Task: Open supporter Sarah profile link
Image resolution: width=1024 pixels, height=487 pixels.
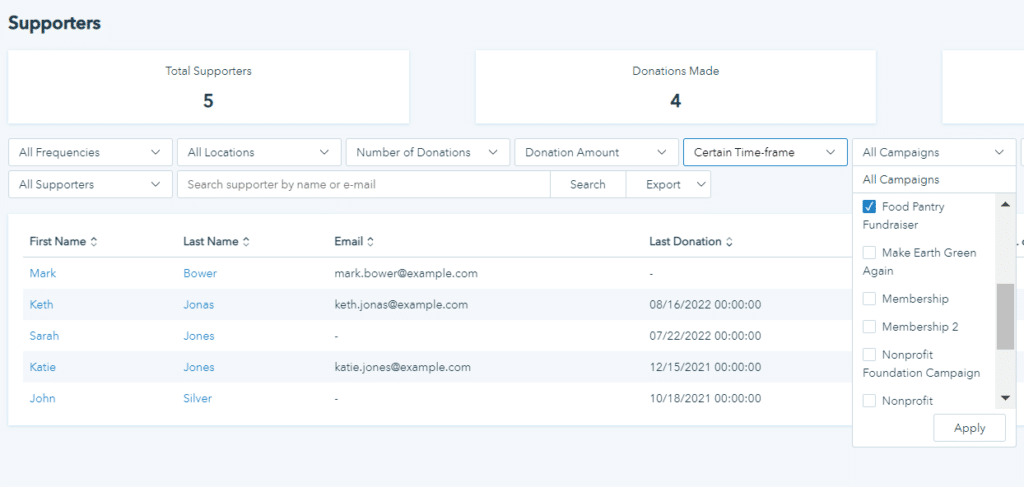Action: pos(44,336)
